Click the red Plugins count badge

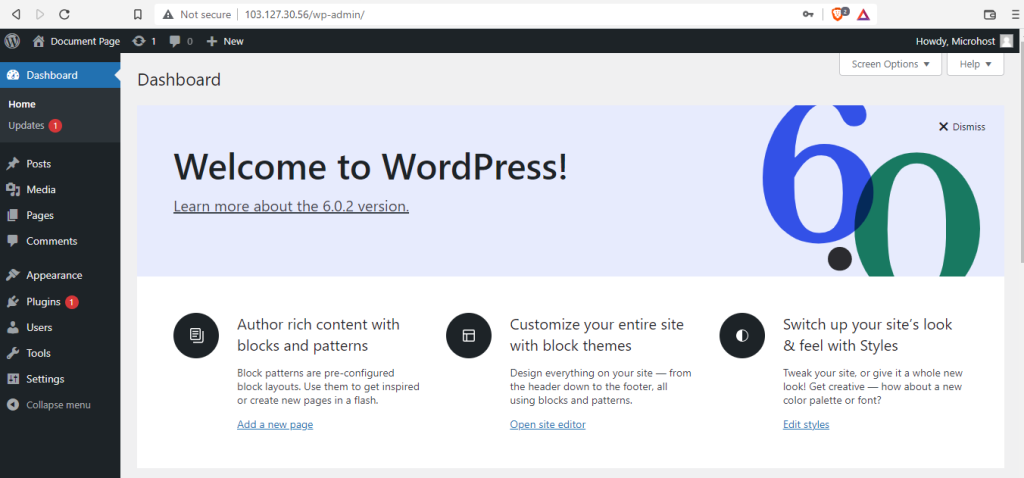[72, 302]
